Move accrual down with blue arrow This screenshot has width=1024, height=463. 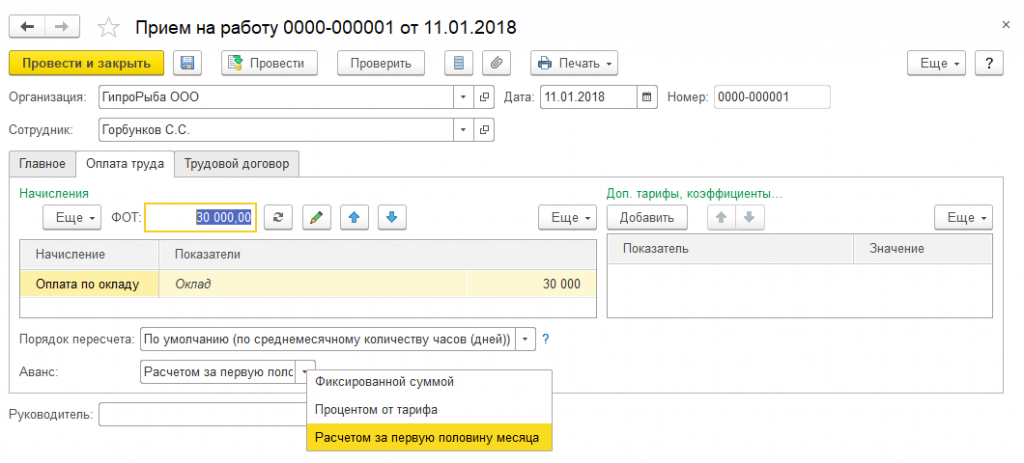[x=391, y=217]
